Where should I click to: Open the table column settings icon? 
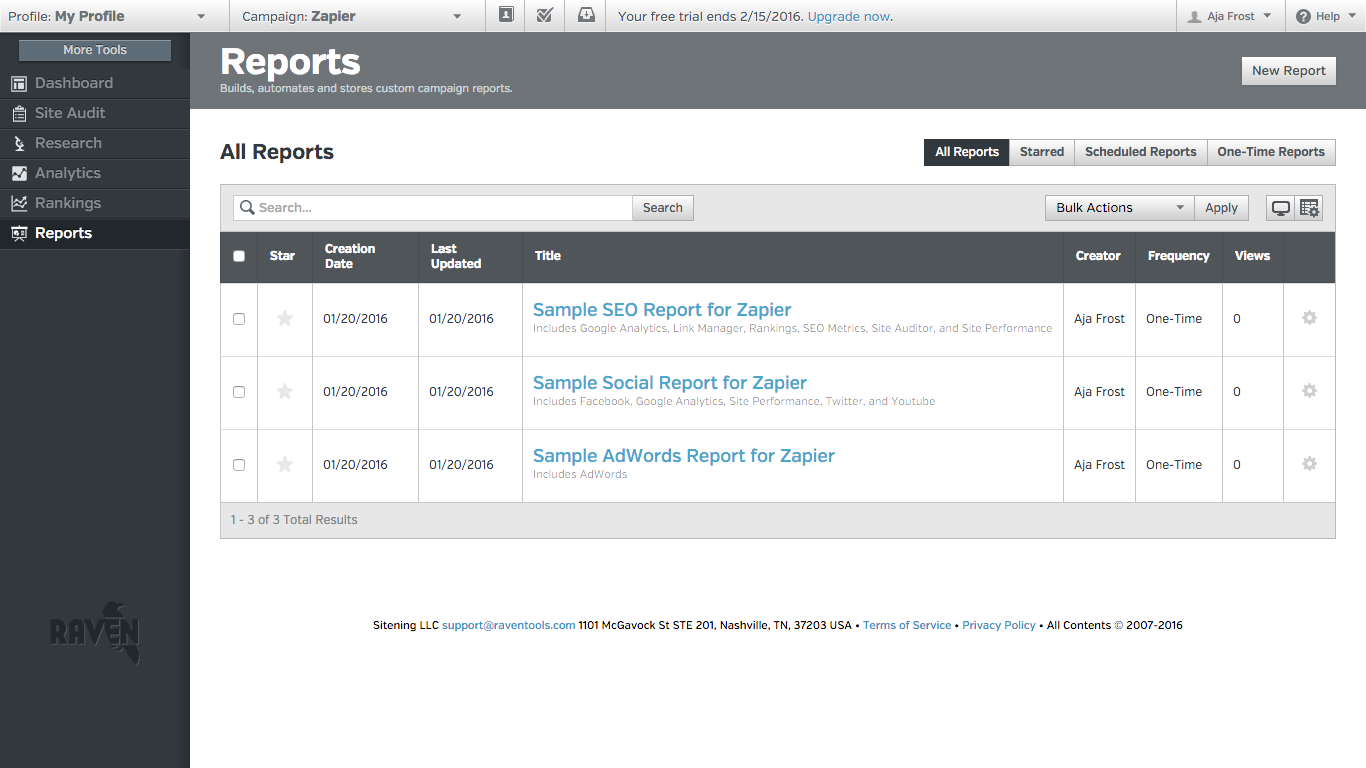tap(1309, 208)
